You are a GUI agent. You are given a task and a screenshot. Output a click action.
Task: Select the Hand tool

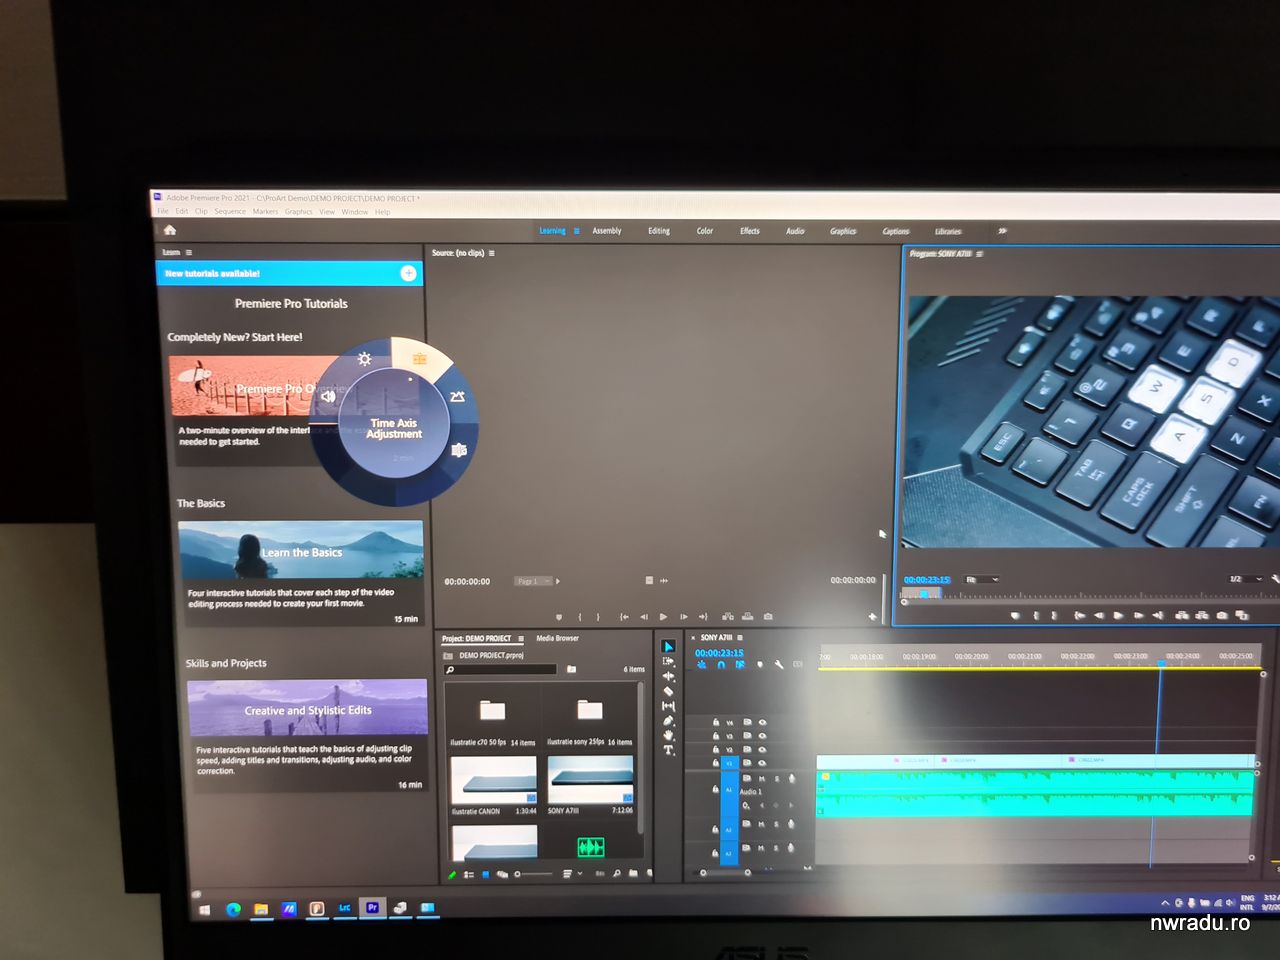click(x=668, y=735)
